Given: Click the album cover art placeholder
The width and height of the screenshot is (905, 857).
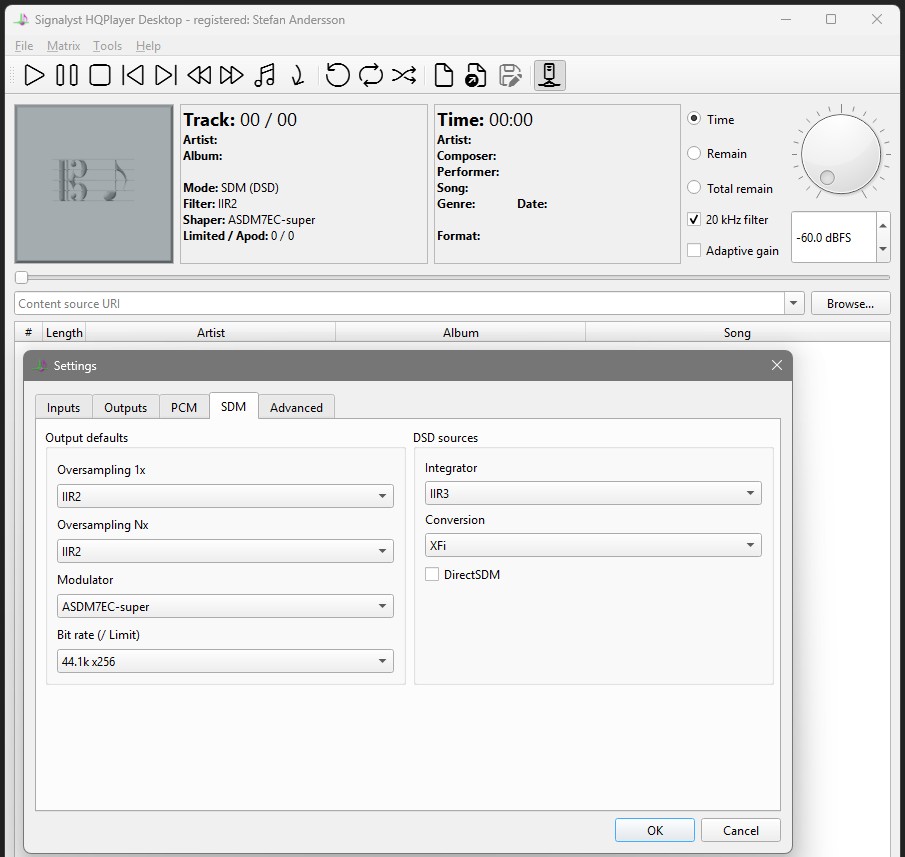Looking at the screenshot, I should click(94, 184).
